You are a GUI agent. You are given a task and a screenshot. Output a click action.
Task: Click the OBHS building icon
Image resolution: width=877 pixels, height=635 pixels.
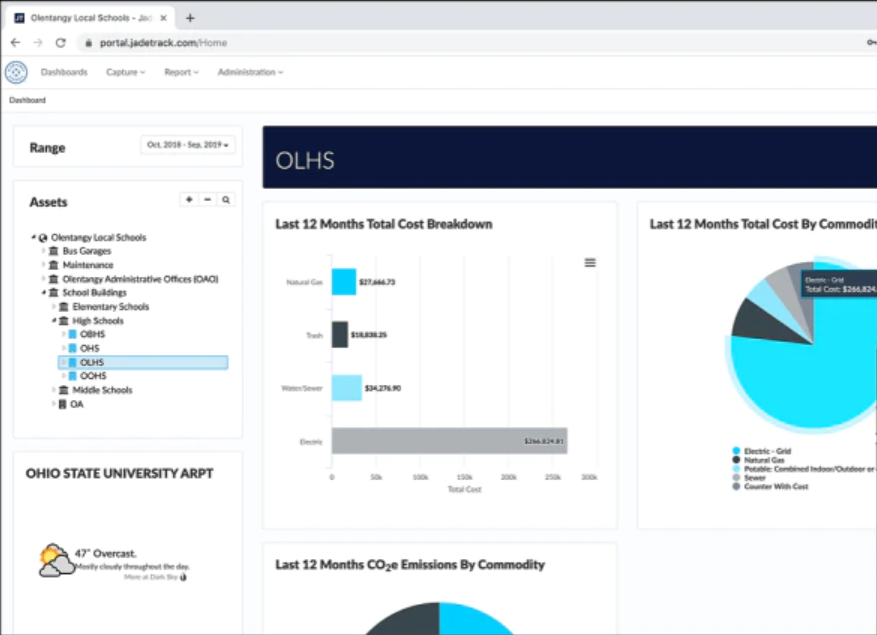[73, 334]
